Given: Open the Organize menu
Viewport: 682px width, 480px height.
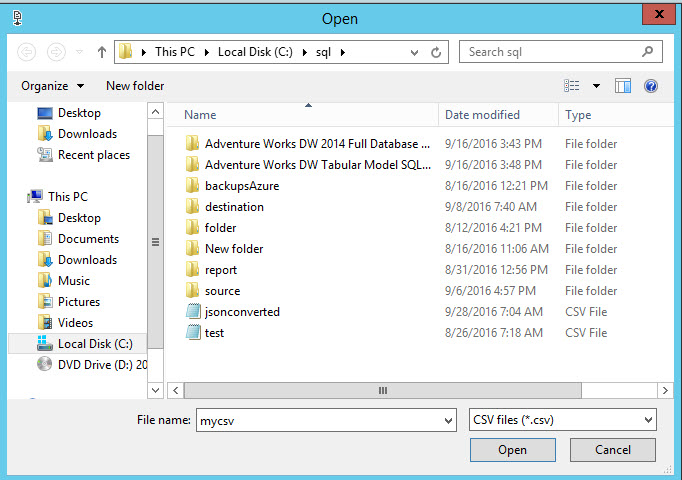Looking at the screenshot, I should 52,86.
